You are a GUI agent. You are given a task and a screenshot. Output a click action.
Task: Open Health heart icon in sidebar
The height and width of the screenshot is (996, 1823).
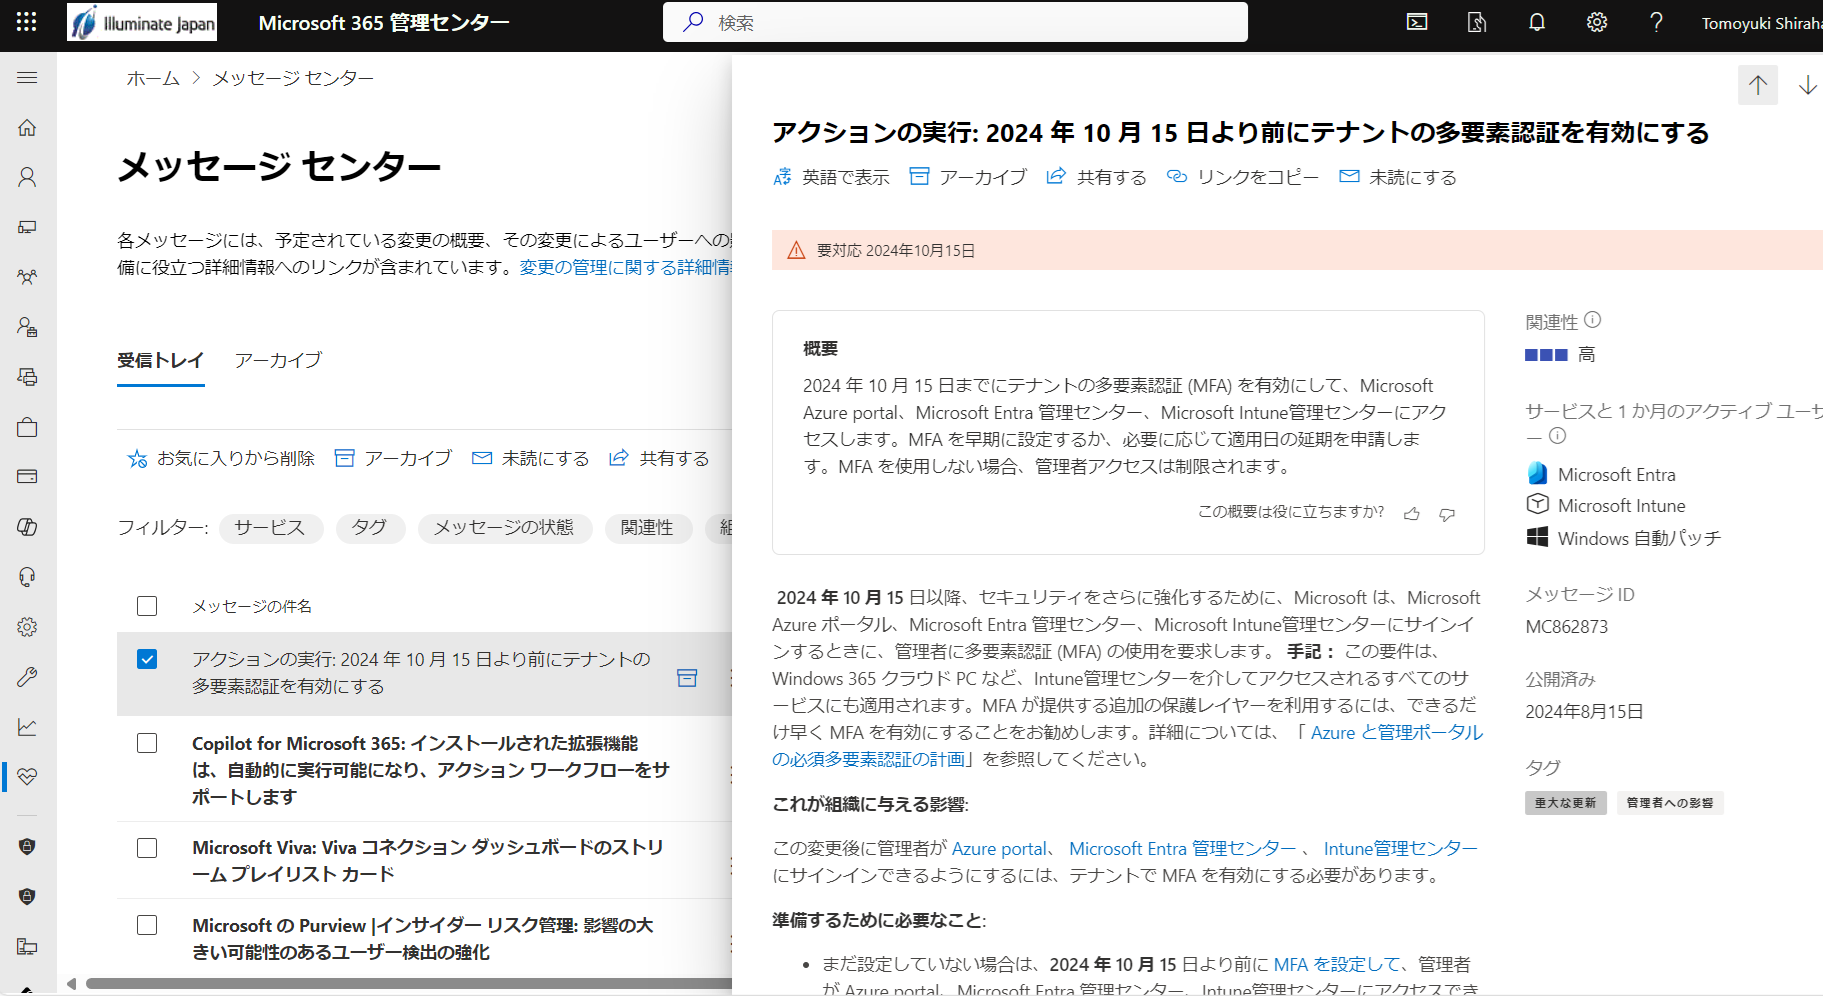click(27, 777)
